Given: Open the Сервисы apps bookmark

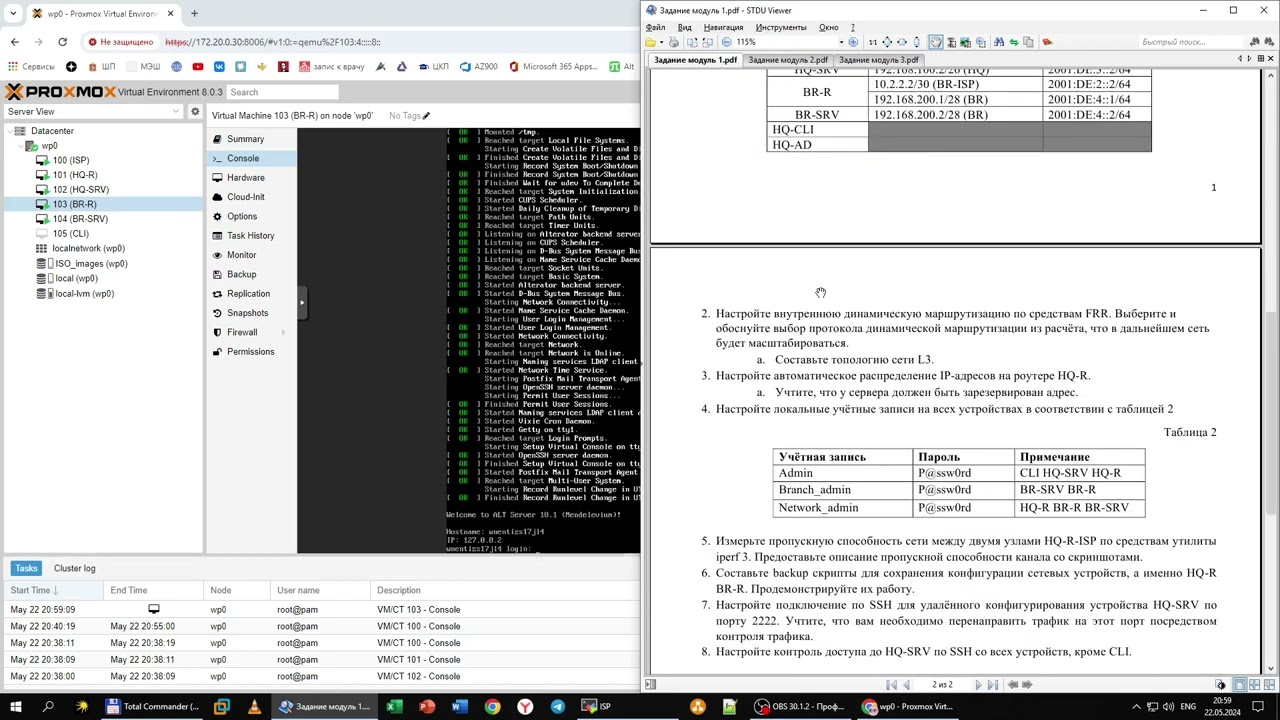Looking at the screenshot, I should [31, 67].
